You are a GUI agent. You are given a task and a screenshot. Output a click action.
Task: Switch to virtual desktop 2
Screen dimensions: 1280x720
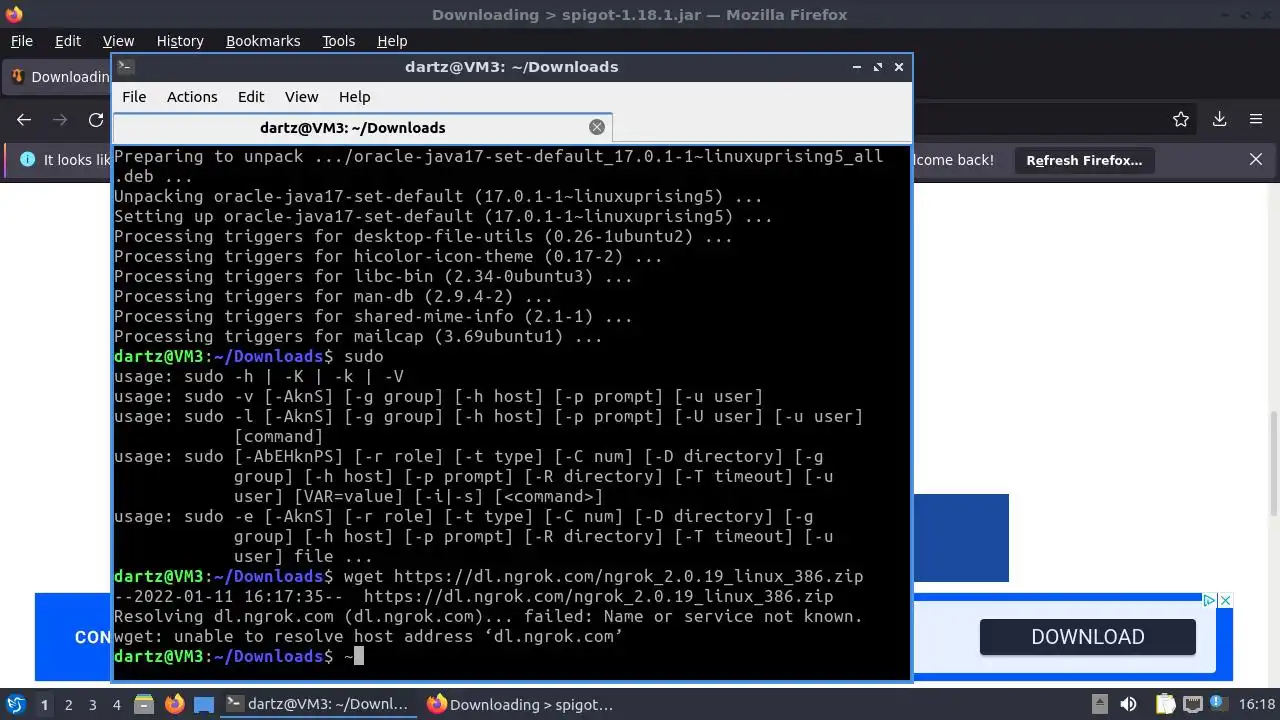point(68,704)
